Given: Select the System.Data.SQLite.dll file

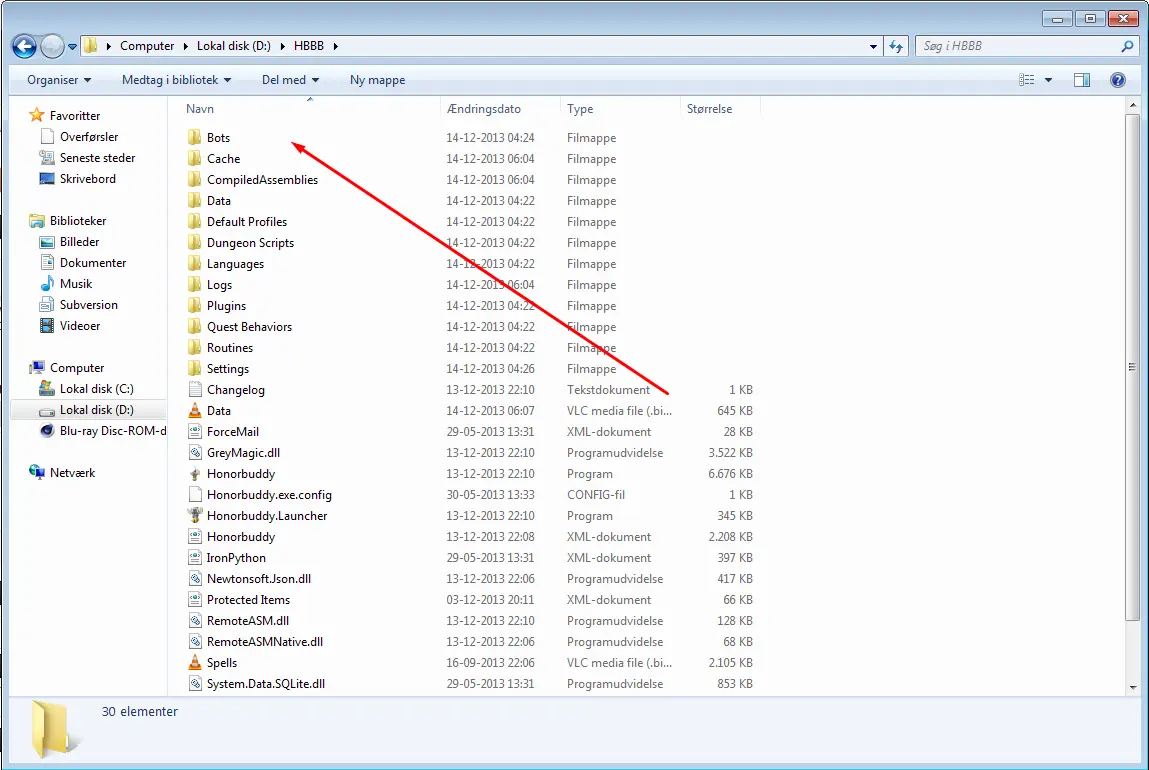Looking at the screenshot, I should [265, 684].
